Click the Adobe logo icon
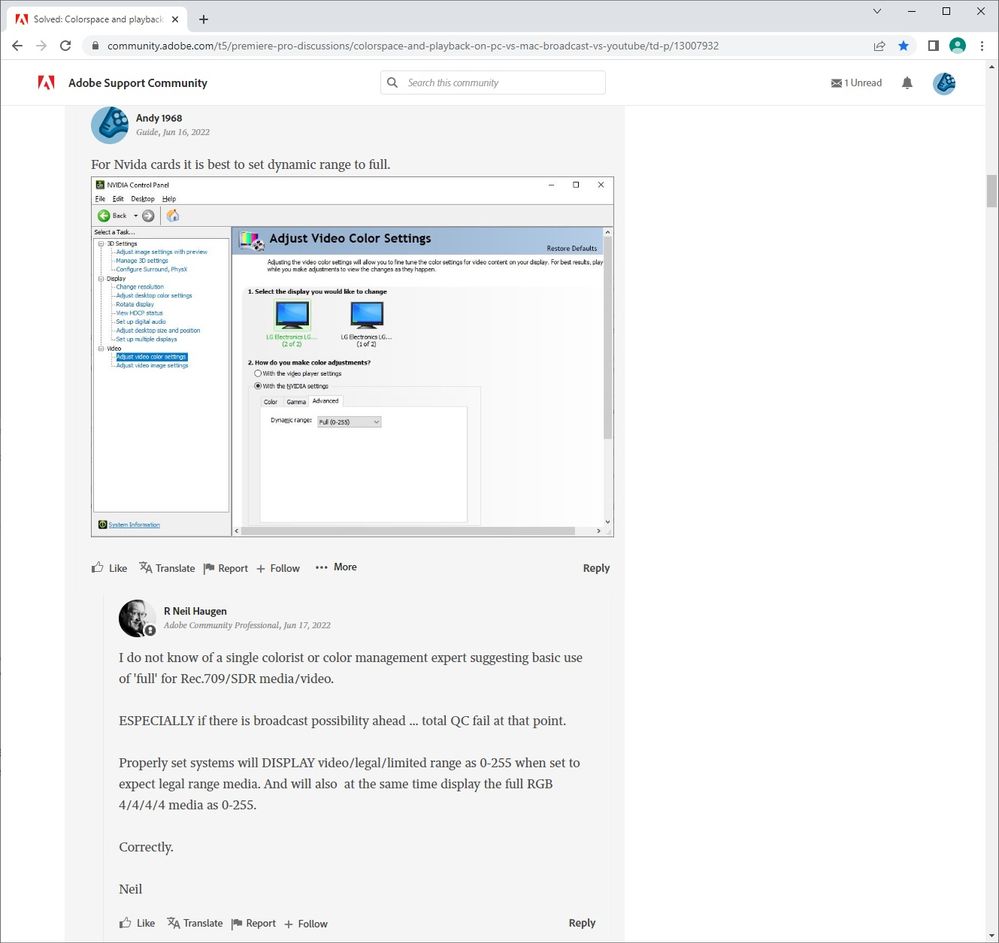 [x=46, y=83]
